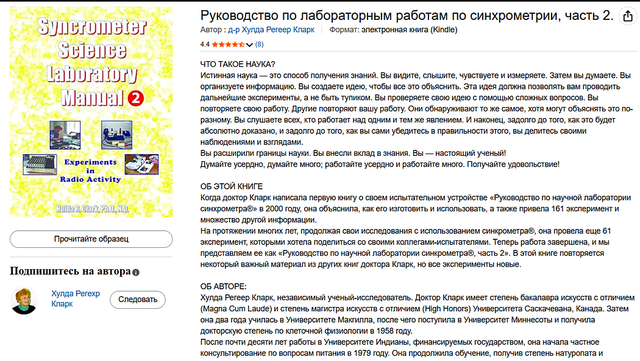Click the Подпишитесь на автора heading

(70, 271)
